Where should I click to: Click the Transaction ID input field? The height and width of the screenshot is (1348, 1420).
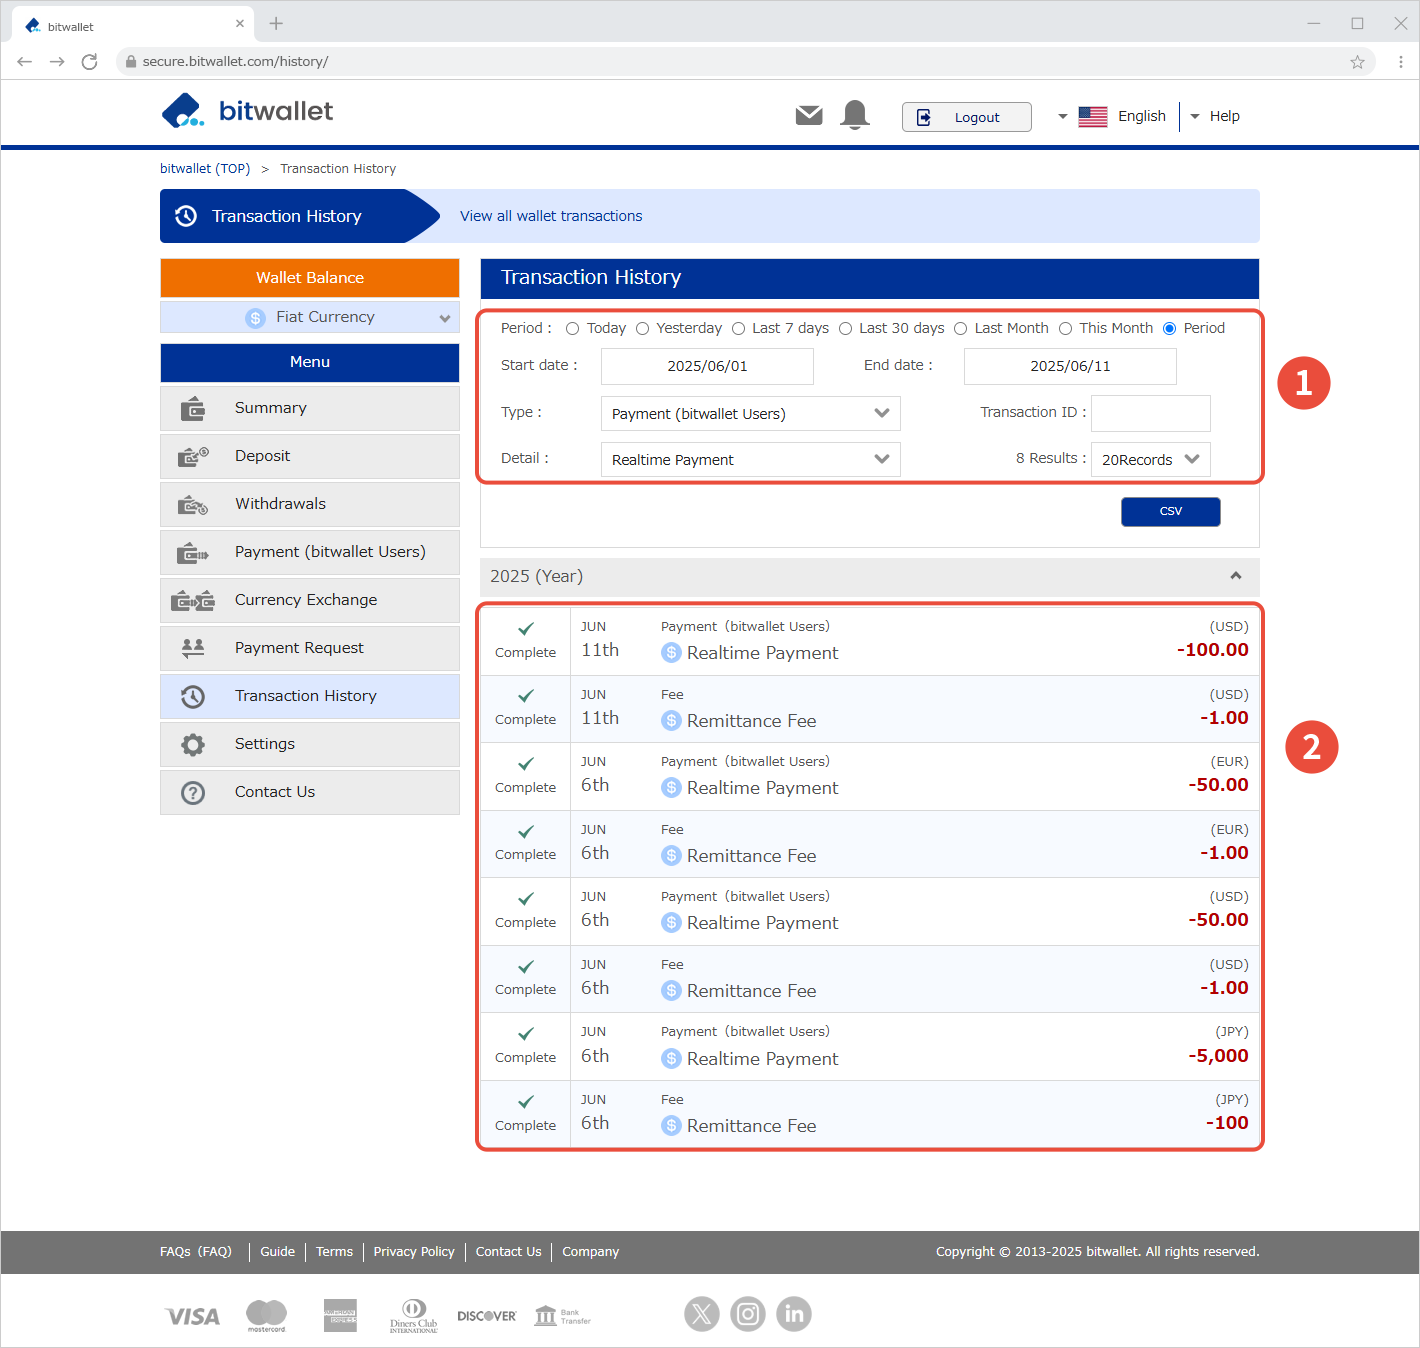pos(1150,413)
